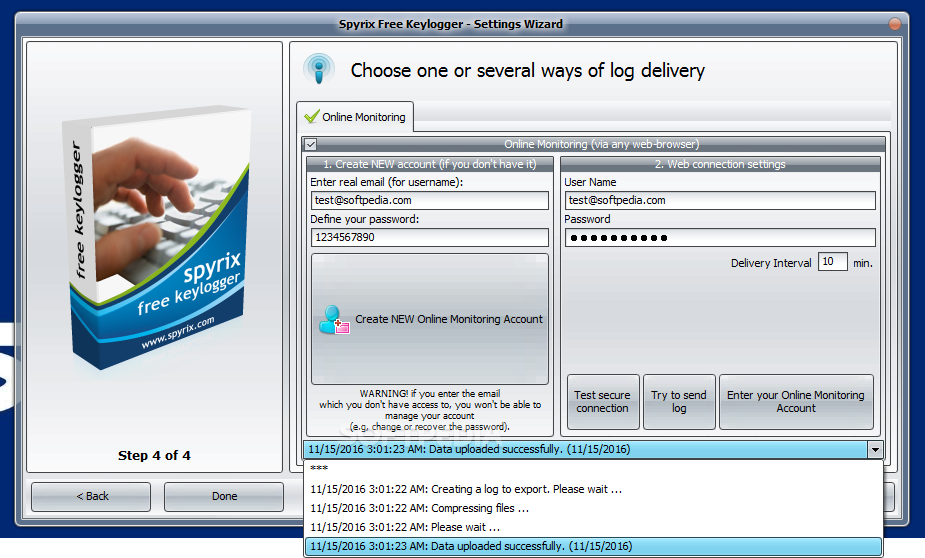Screen dimensions: 925x558
Task: Select highlighted 'Data uploaded successfully' list entry
Action: point(593,546)
